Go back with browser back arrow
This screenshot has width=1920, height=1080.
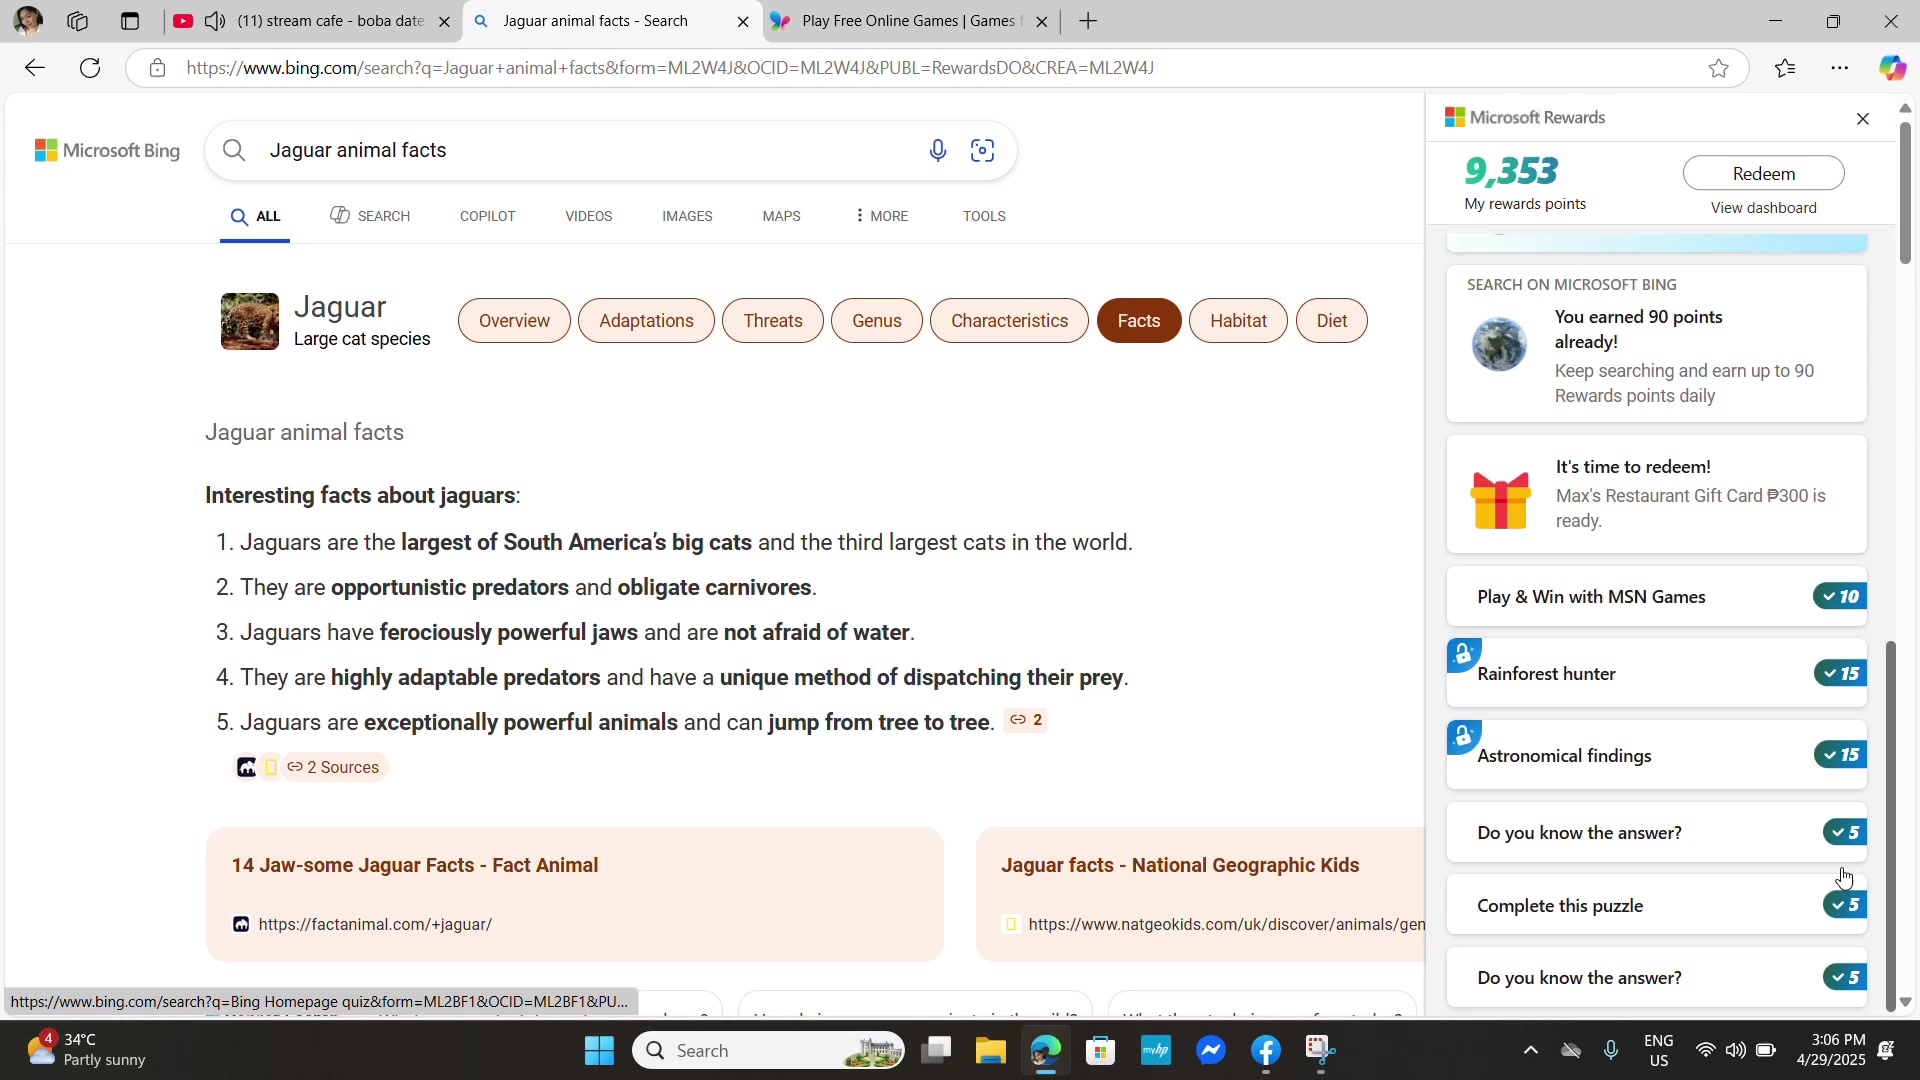[x=35, y=68]
